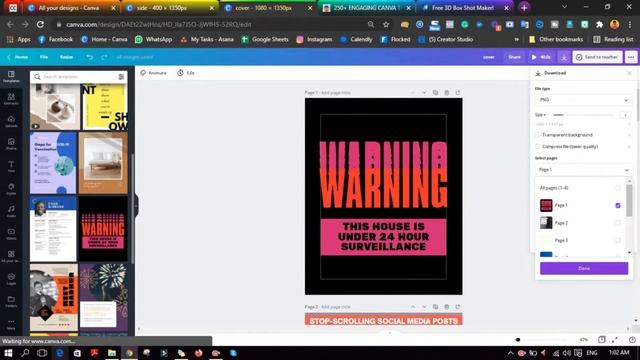Adjust the download Size slider

pos(584,115)
